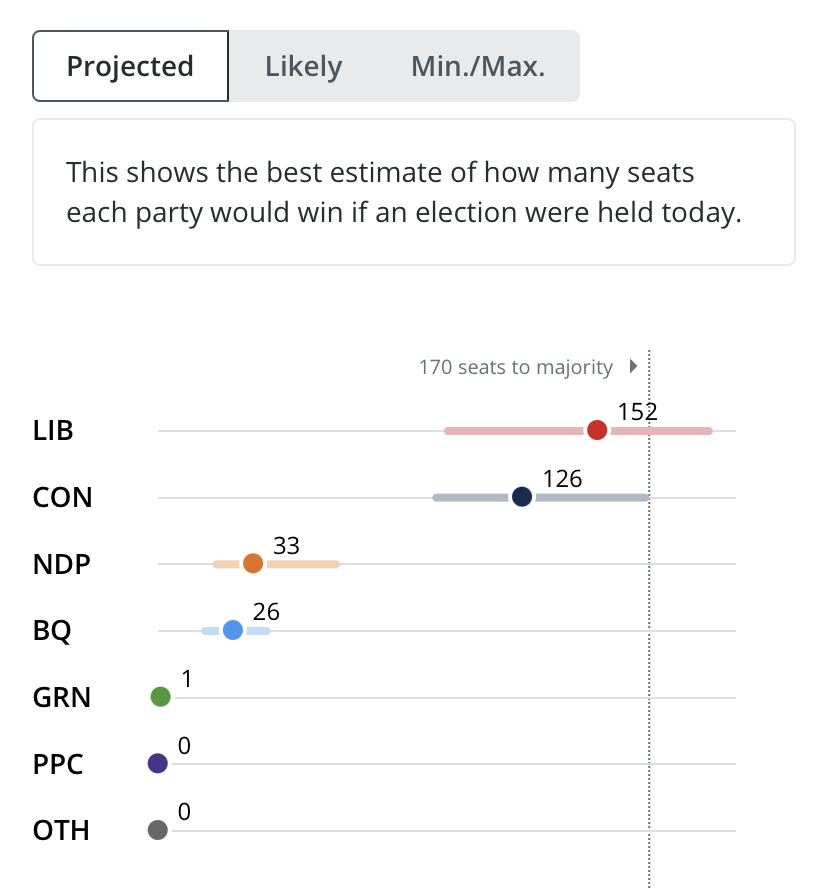Screen dimensions: 828x889
Task: Click the navy CON 126 seat dot
Action: click(x=522, y=497)
